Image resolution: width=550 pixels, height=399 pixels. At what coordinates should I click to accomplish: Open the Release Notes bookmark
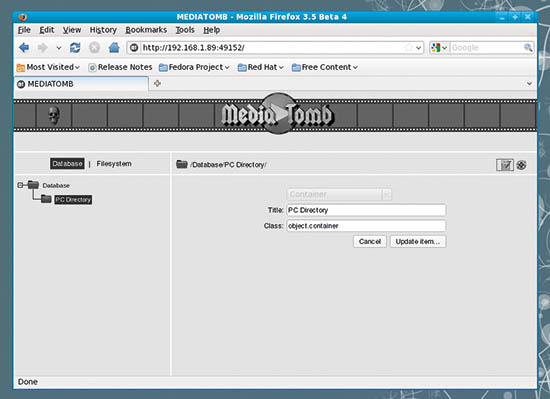point(120,67)
